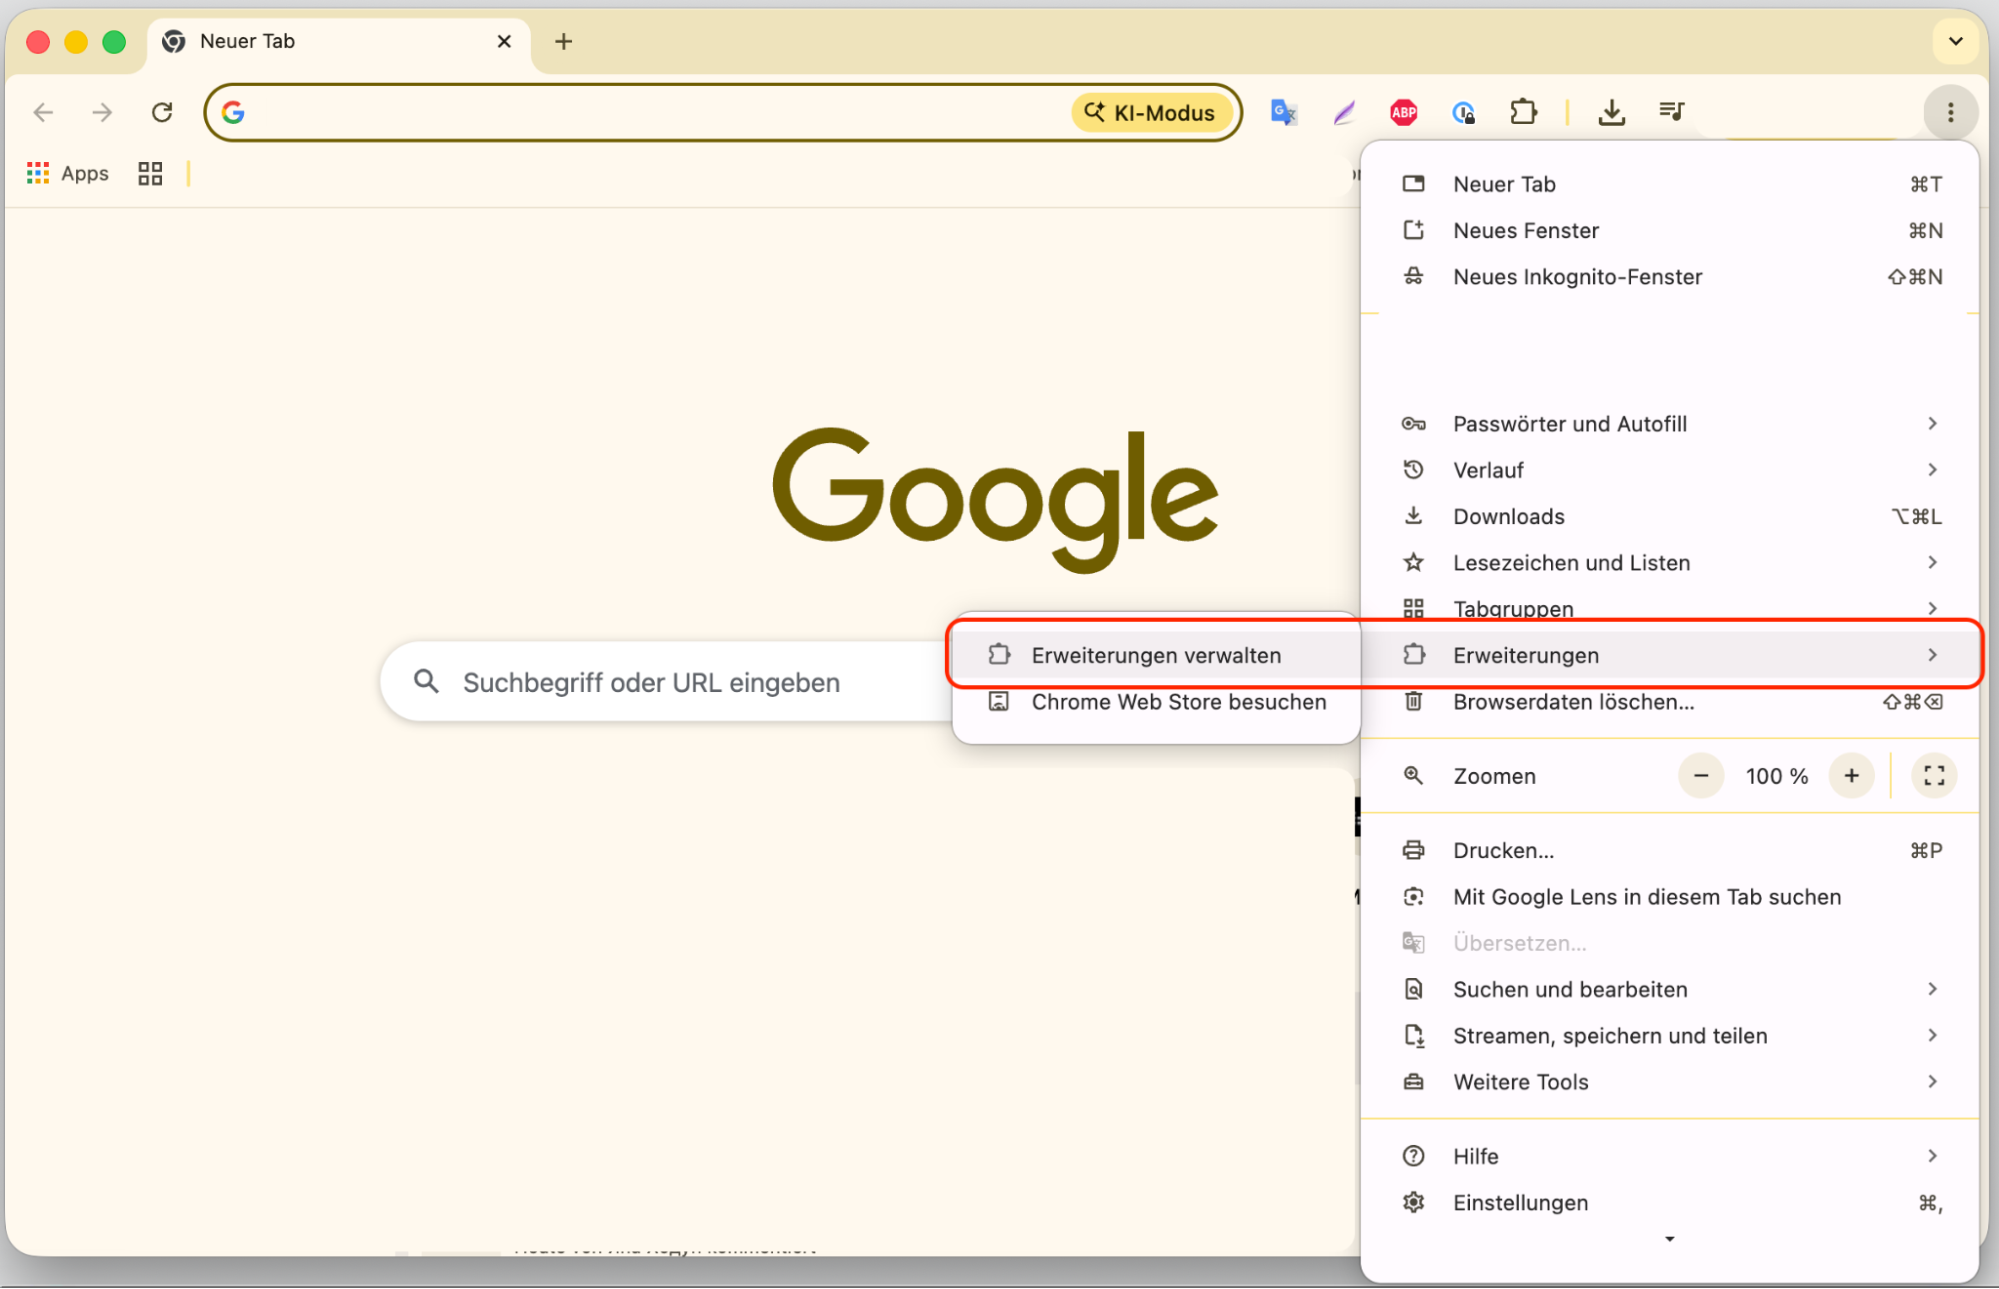Viewport: 1999px width, 1289px height.
Task: Click the three-dot Chrome menu button
Action: tap(1950, 112)
